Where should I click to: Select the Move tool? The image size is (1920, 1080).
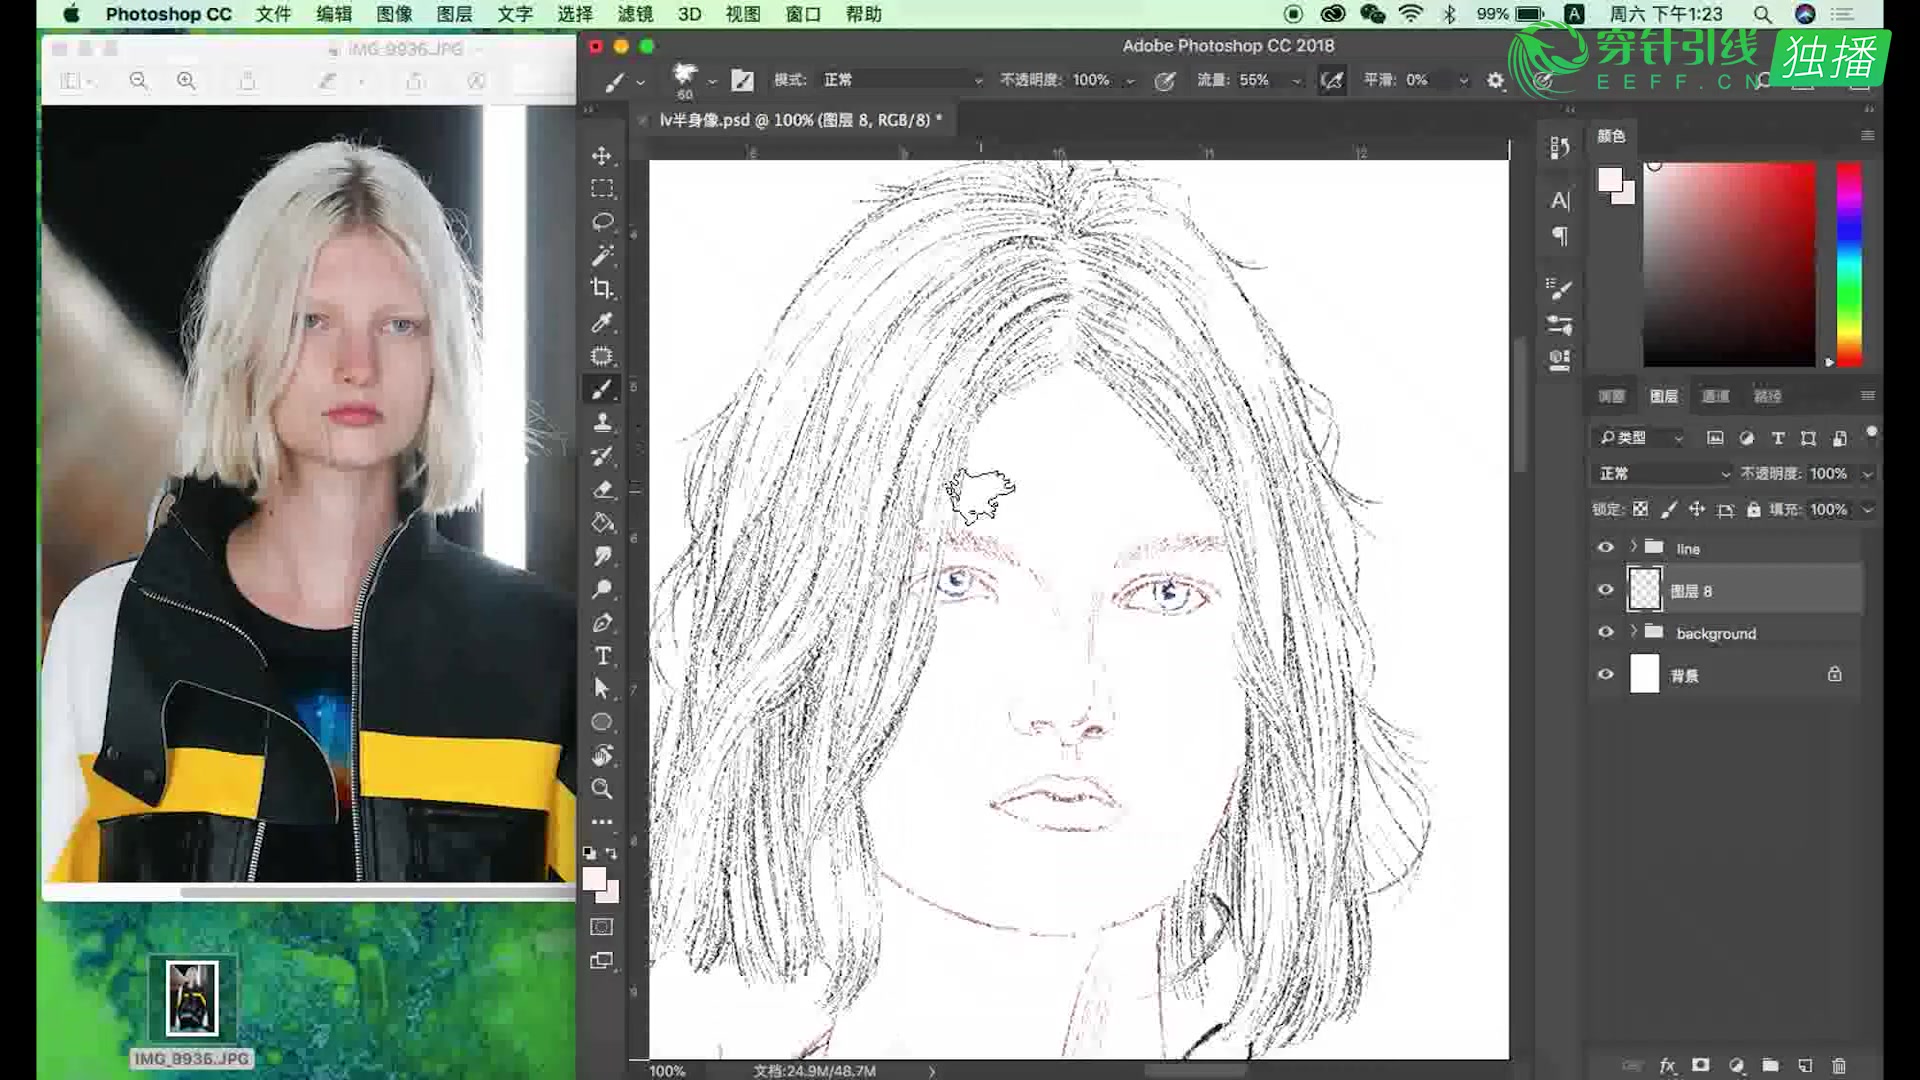(x=602, y=156)
